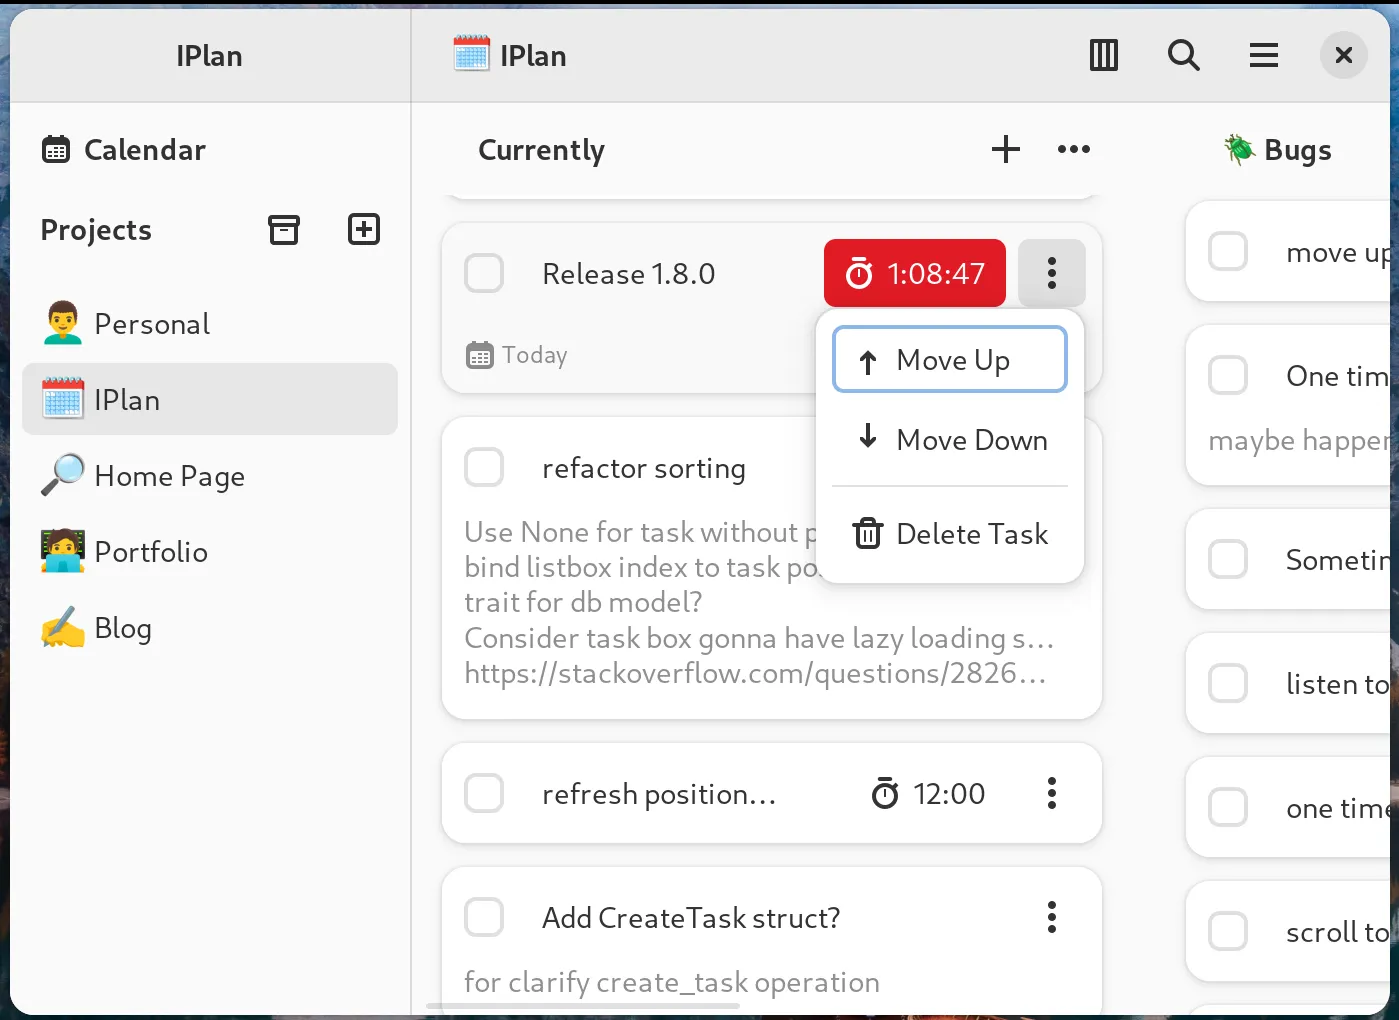Choose Delete Task from the menu
Image resolution: width=1399 pixels, height=1020 pixels.
coord(949,534)
